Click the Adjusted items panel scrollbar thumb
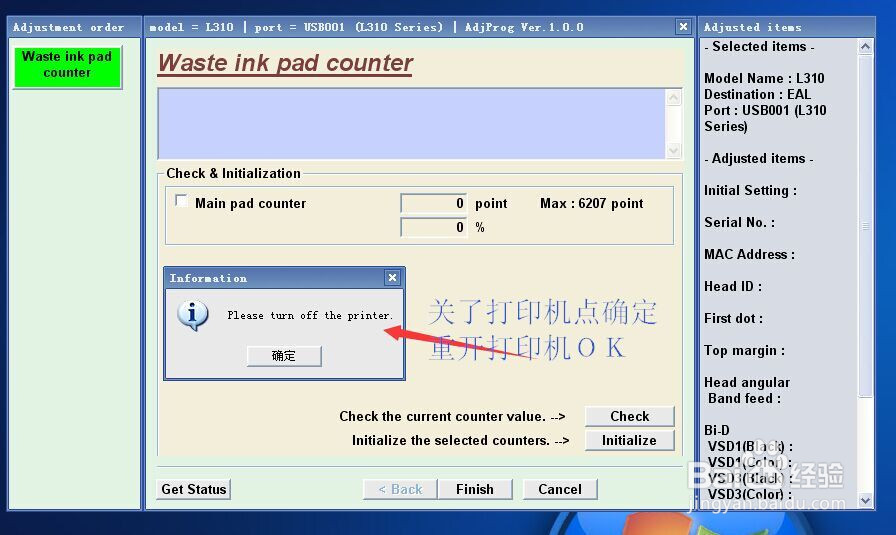 866,226
